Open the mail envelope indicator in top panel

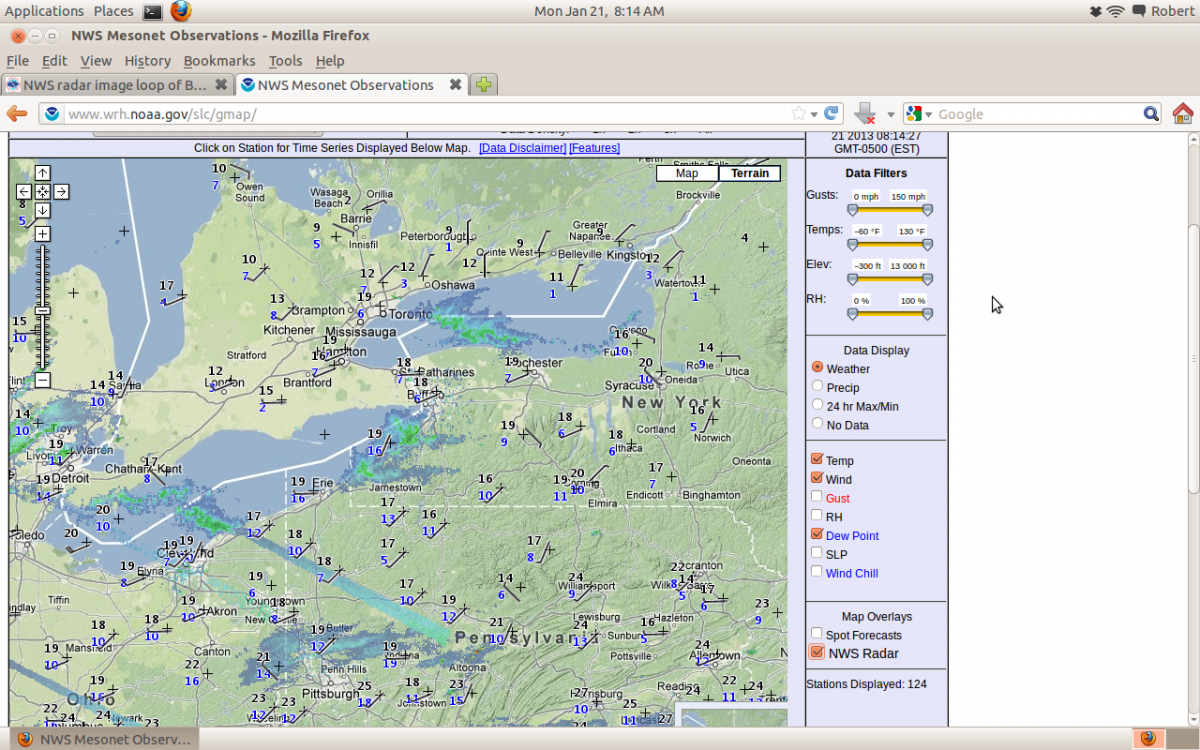coord(1139,11)
